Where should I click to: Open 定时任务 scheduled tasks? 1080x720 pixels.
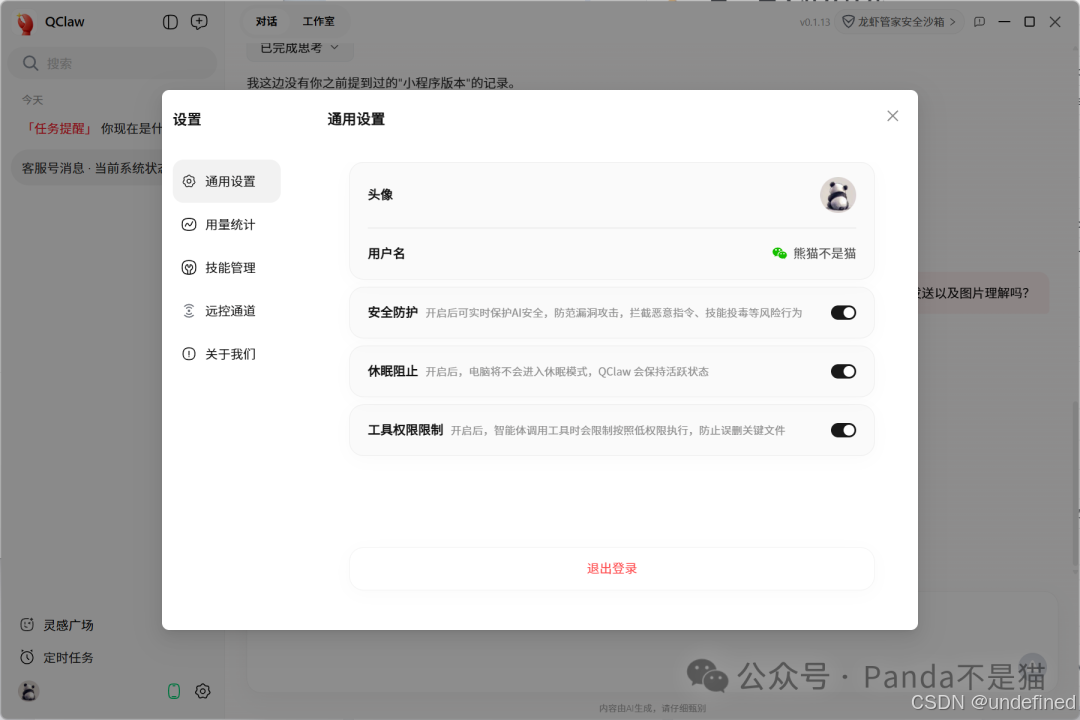click(66, 657)
